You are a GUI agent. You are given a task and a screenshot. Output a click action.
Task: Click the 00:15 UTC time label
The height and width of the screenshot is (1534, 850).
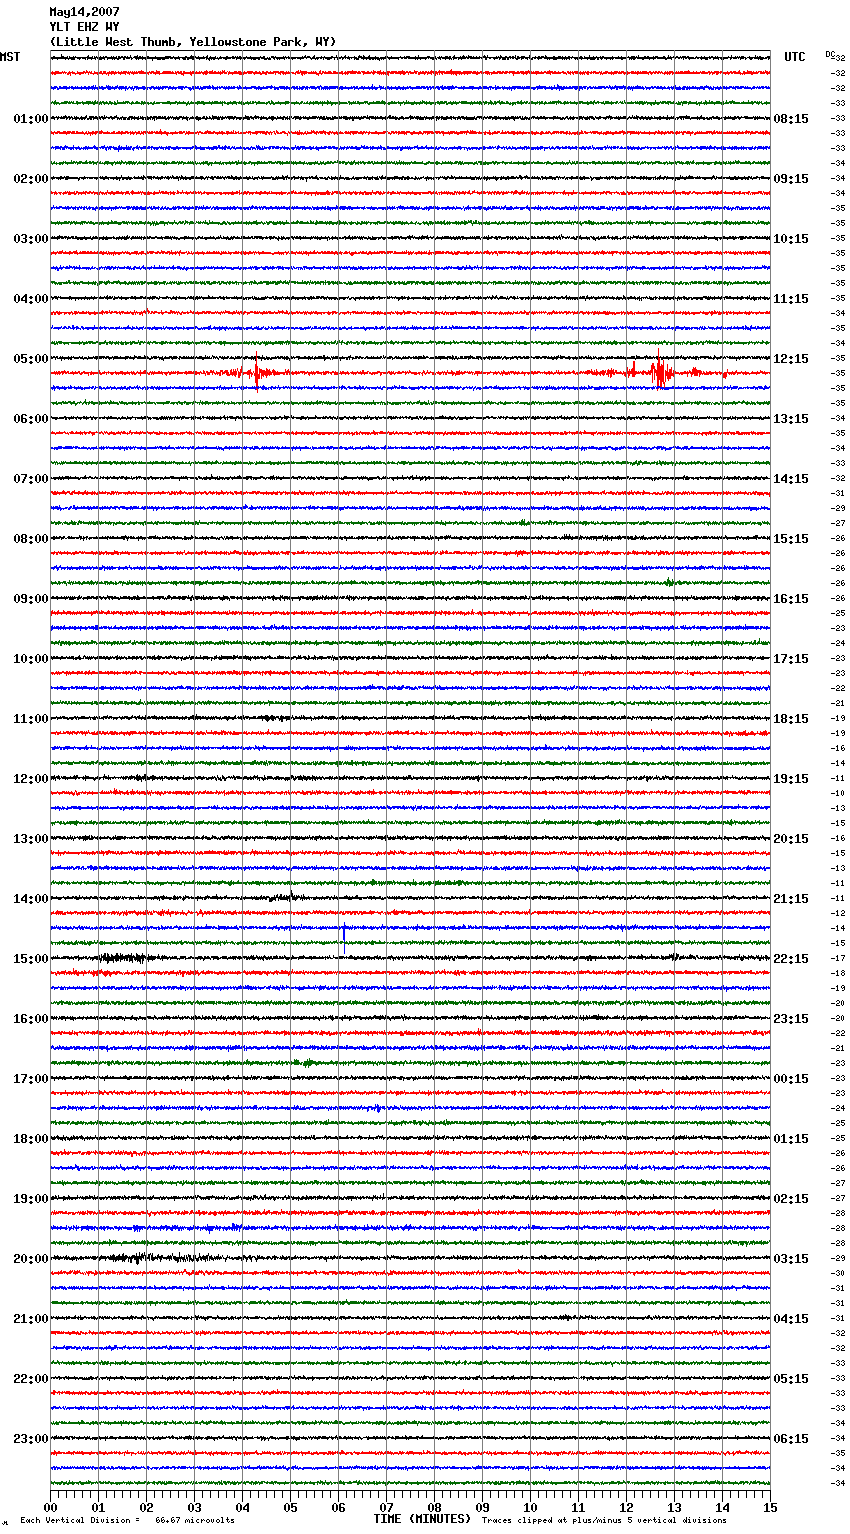791,1079
